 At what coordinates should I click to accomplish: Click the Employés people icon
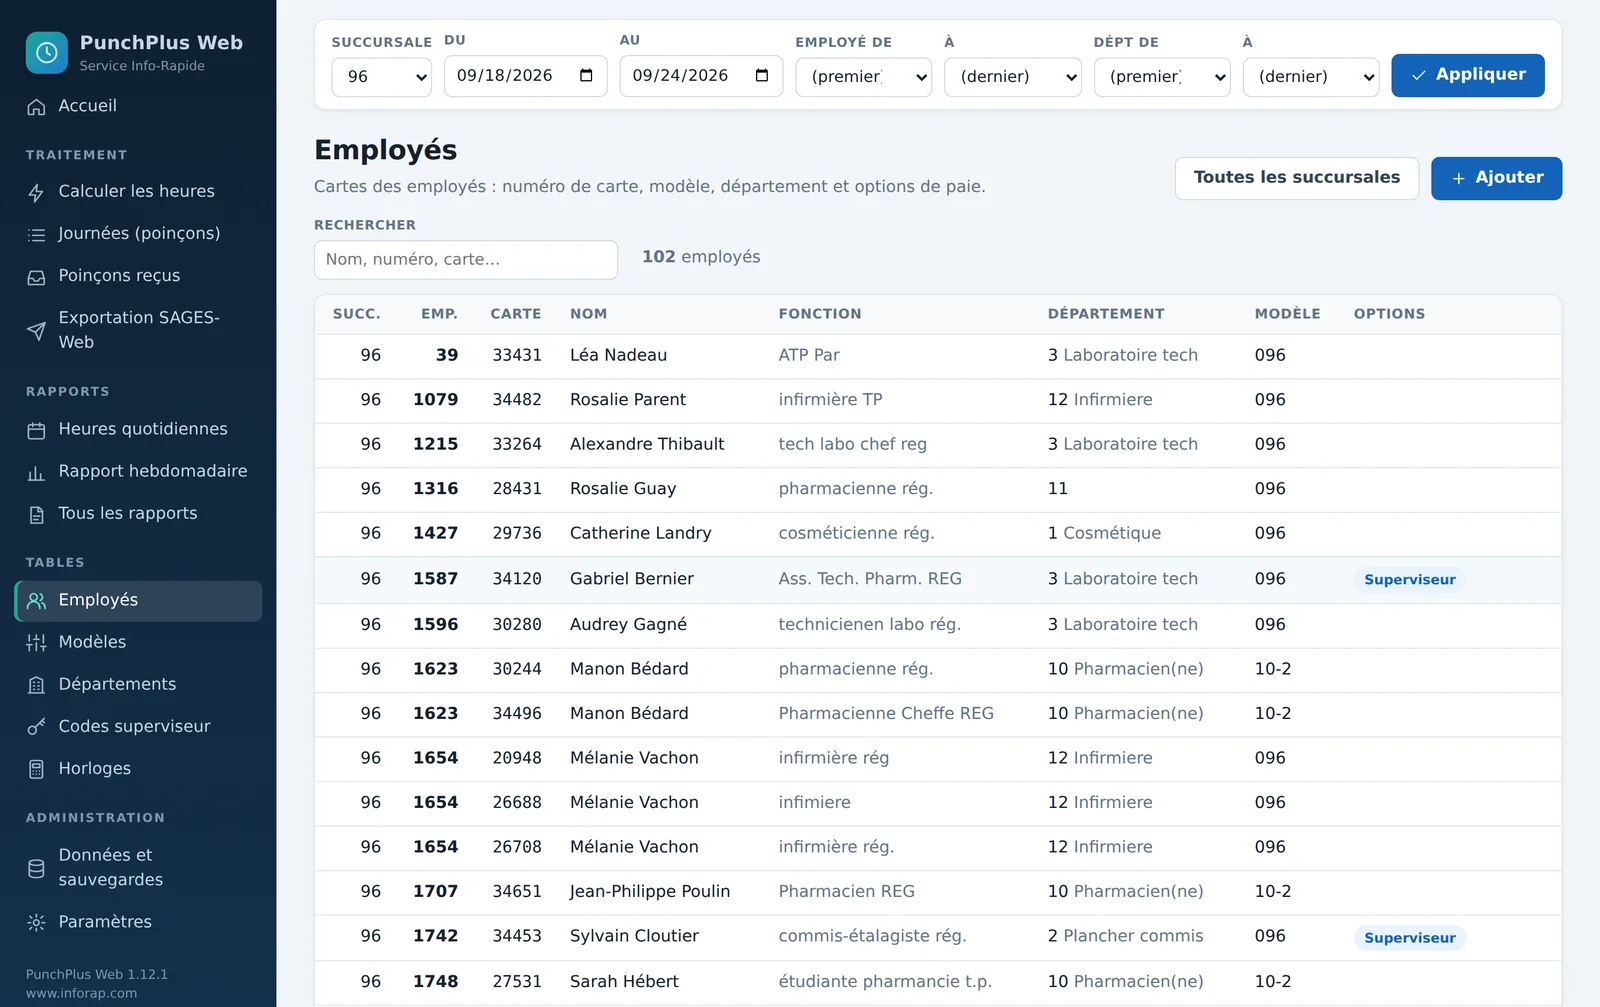[x=36, y=601]
